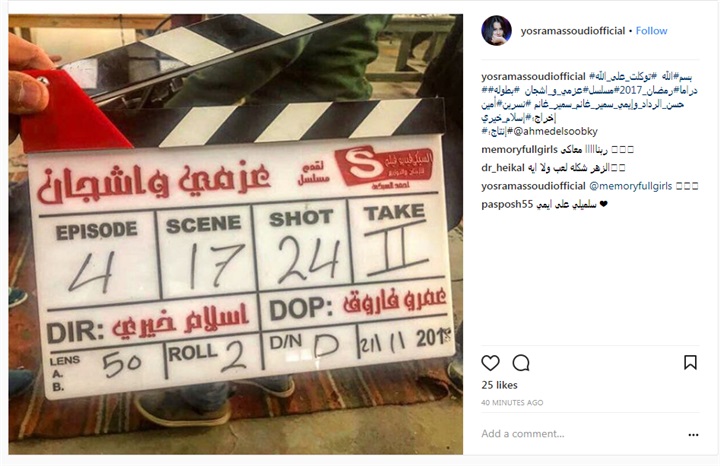Like the post with the heart icon
Screen dimensions: 720x466
coord(490,363)
